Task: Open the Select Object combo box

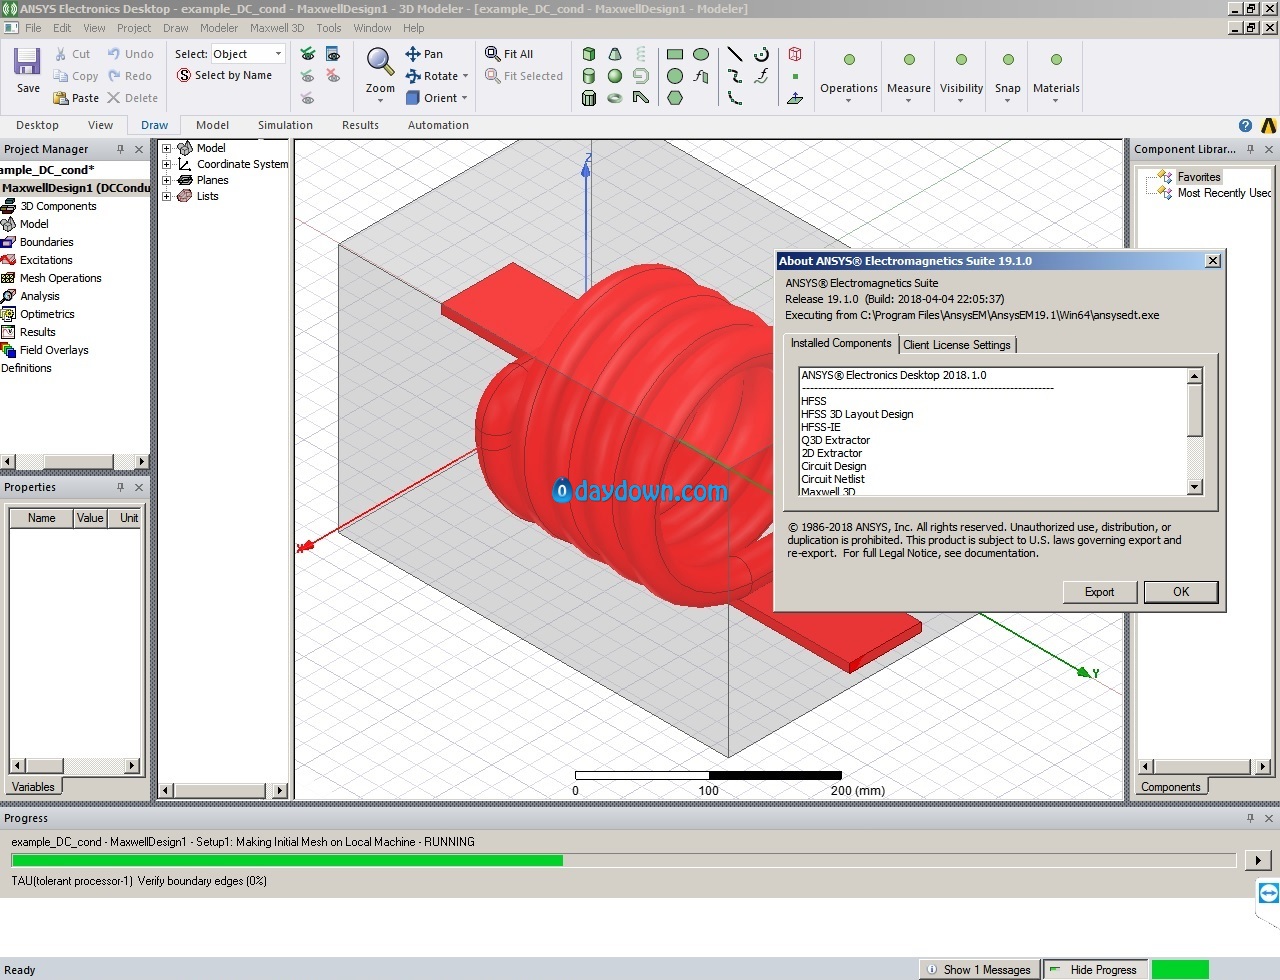Action: click(x=248, y=54)
